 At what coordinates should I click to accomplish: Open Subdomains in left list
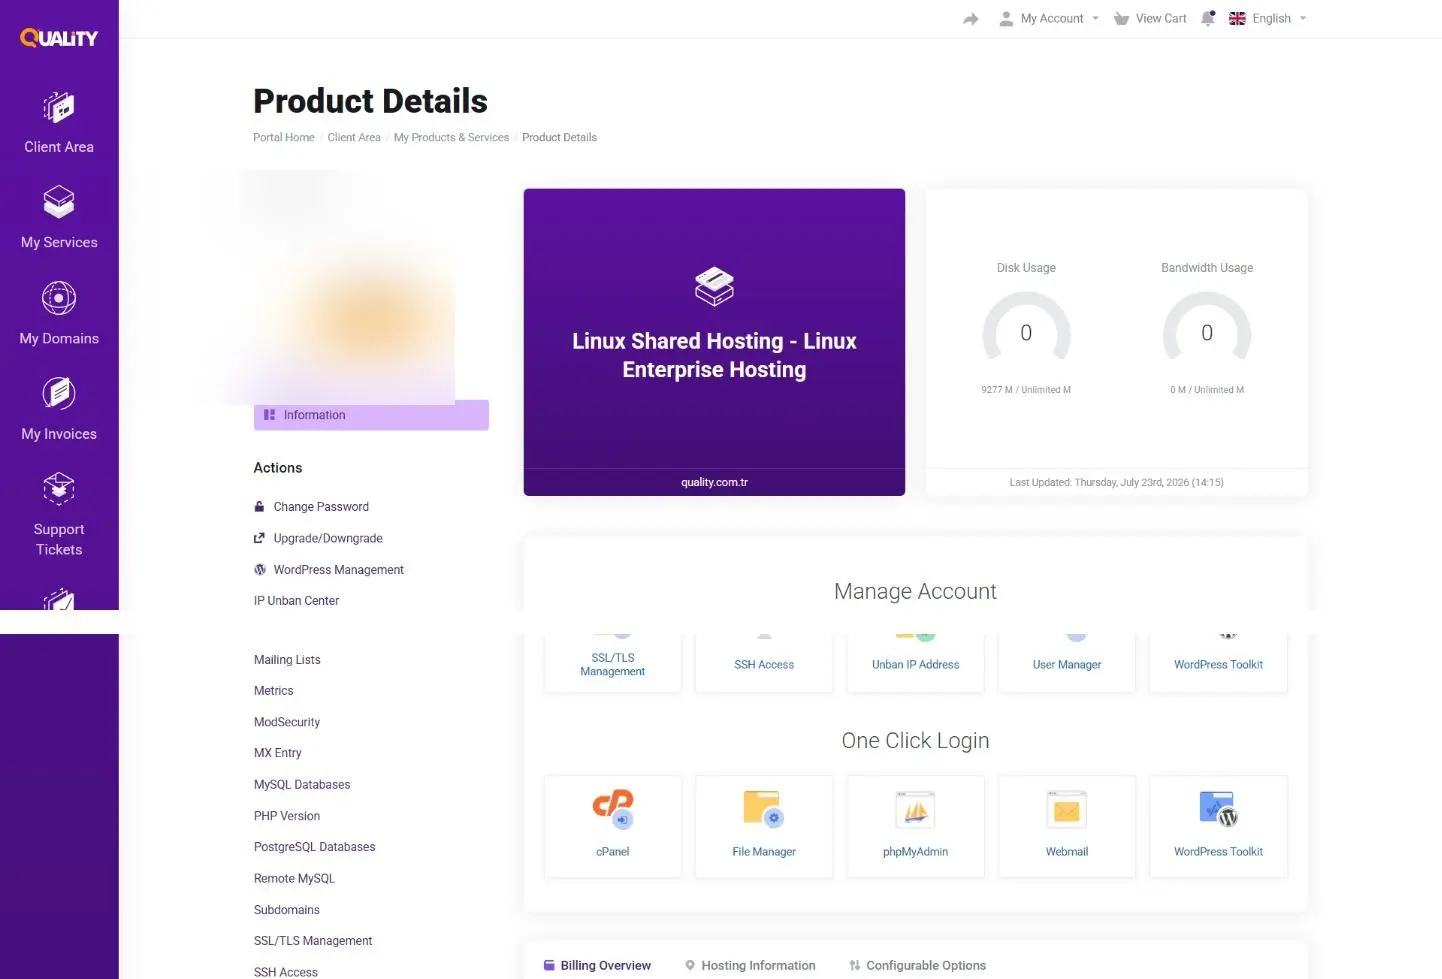(x=287, y=910)
